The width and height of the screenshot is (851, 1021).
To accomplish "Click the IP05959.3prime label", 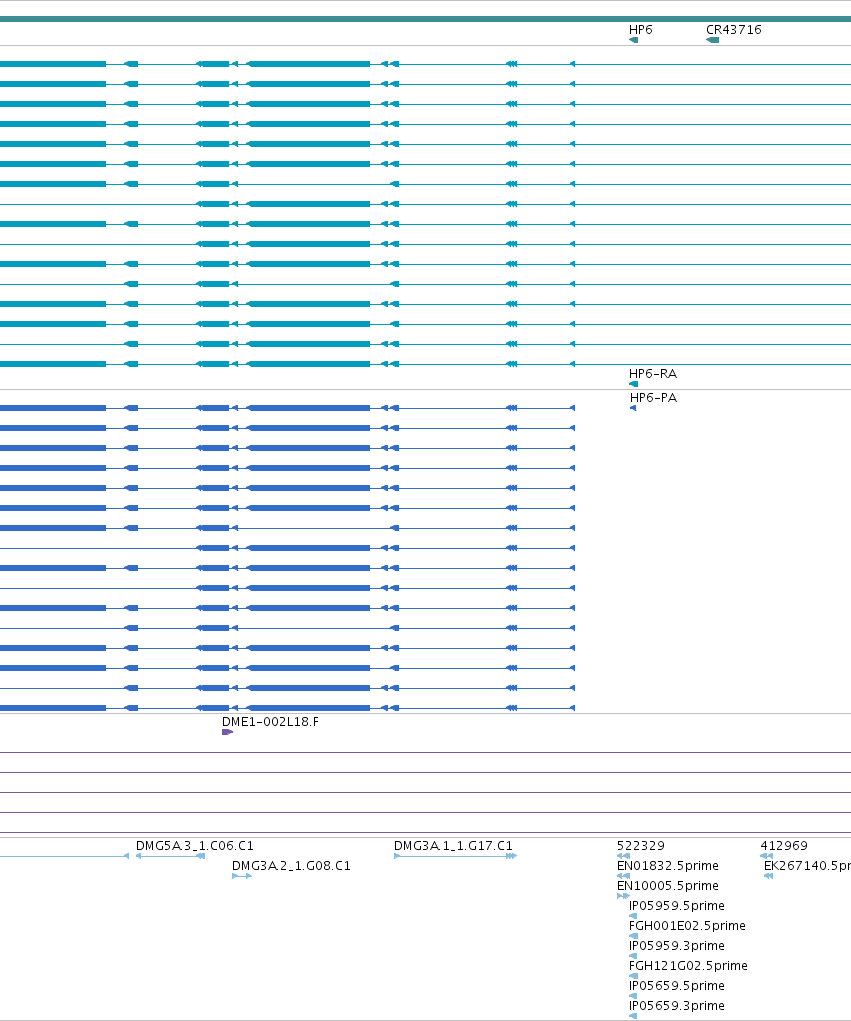I will [x=677, y=946].
